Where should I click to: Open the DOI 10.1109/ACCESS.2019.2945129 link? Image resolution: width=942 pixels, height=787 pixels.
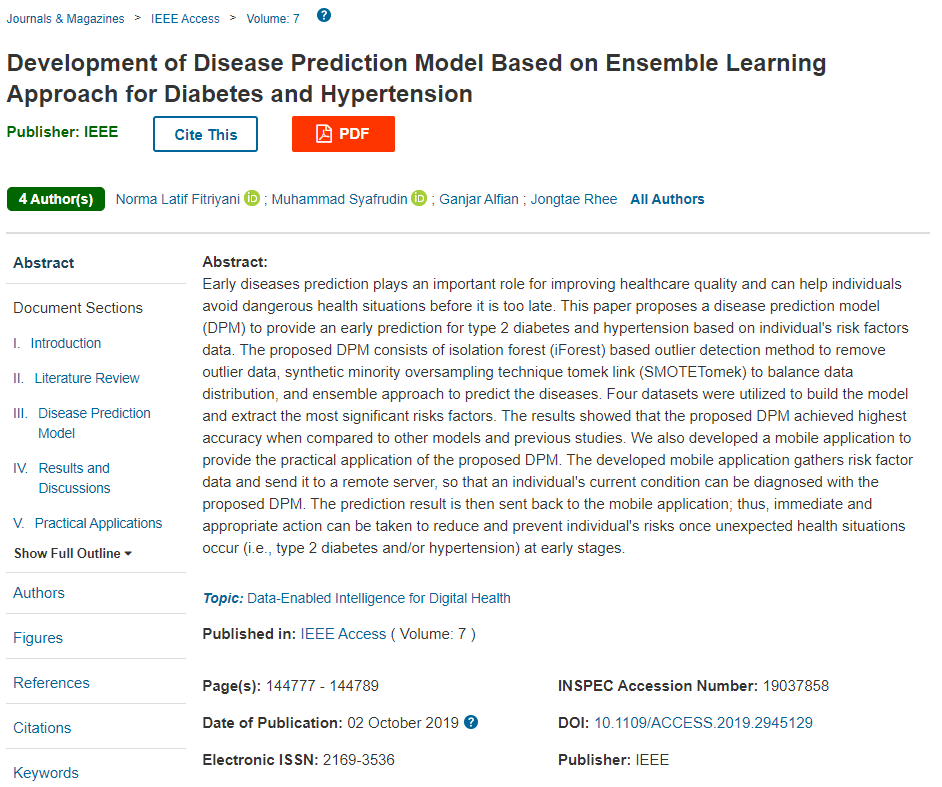click(x=703, y=723)
